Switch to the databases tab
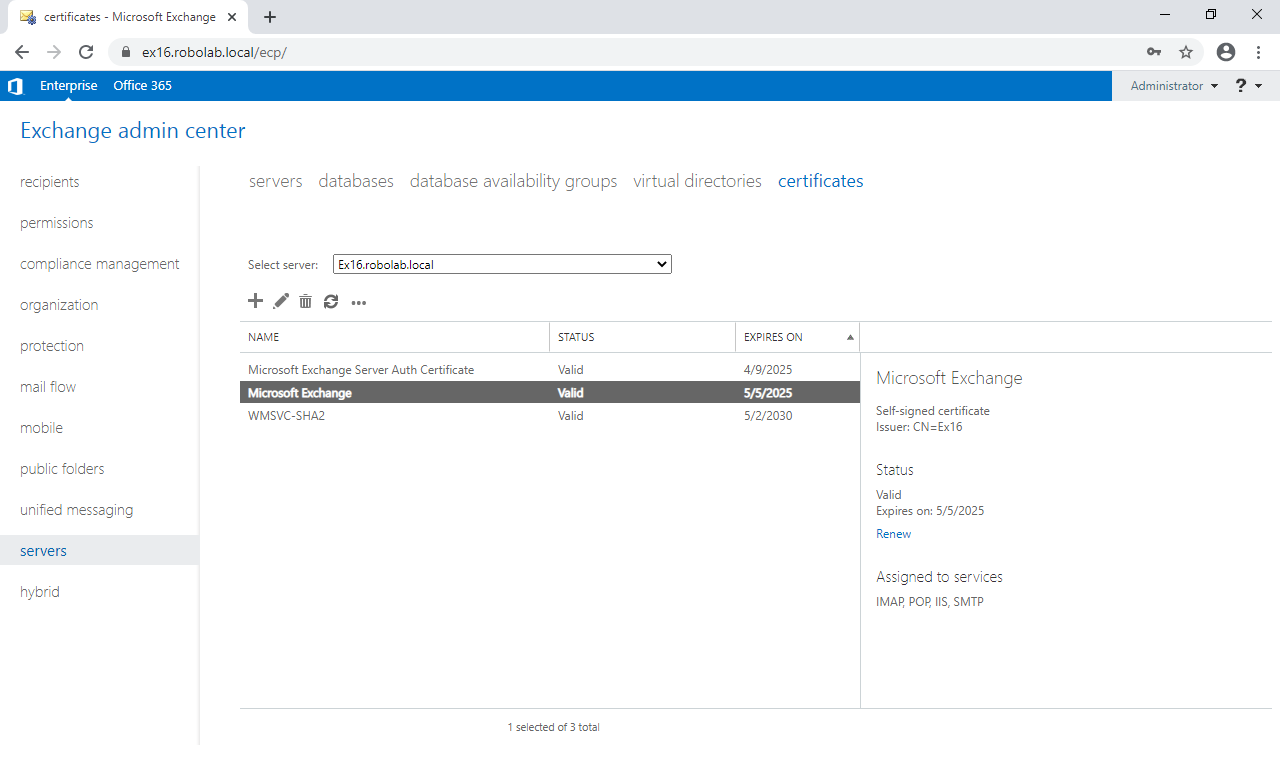The width and height of the screenshot is (1280, 760). click(x=355, y=181)
